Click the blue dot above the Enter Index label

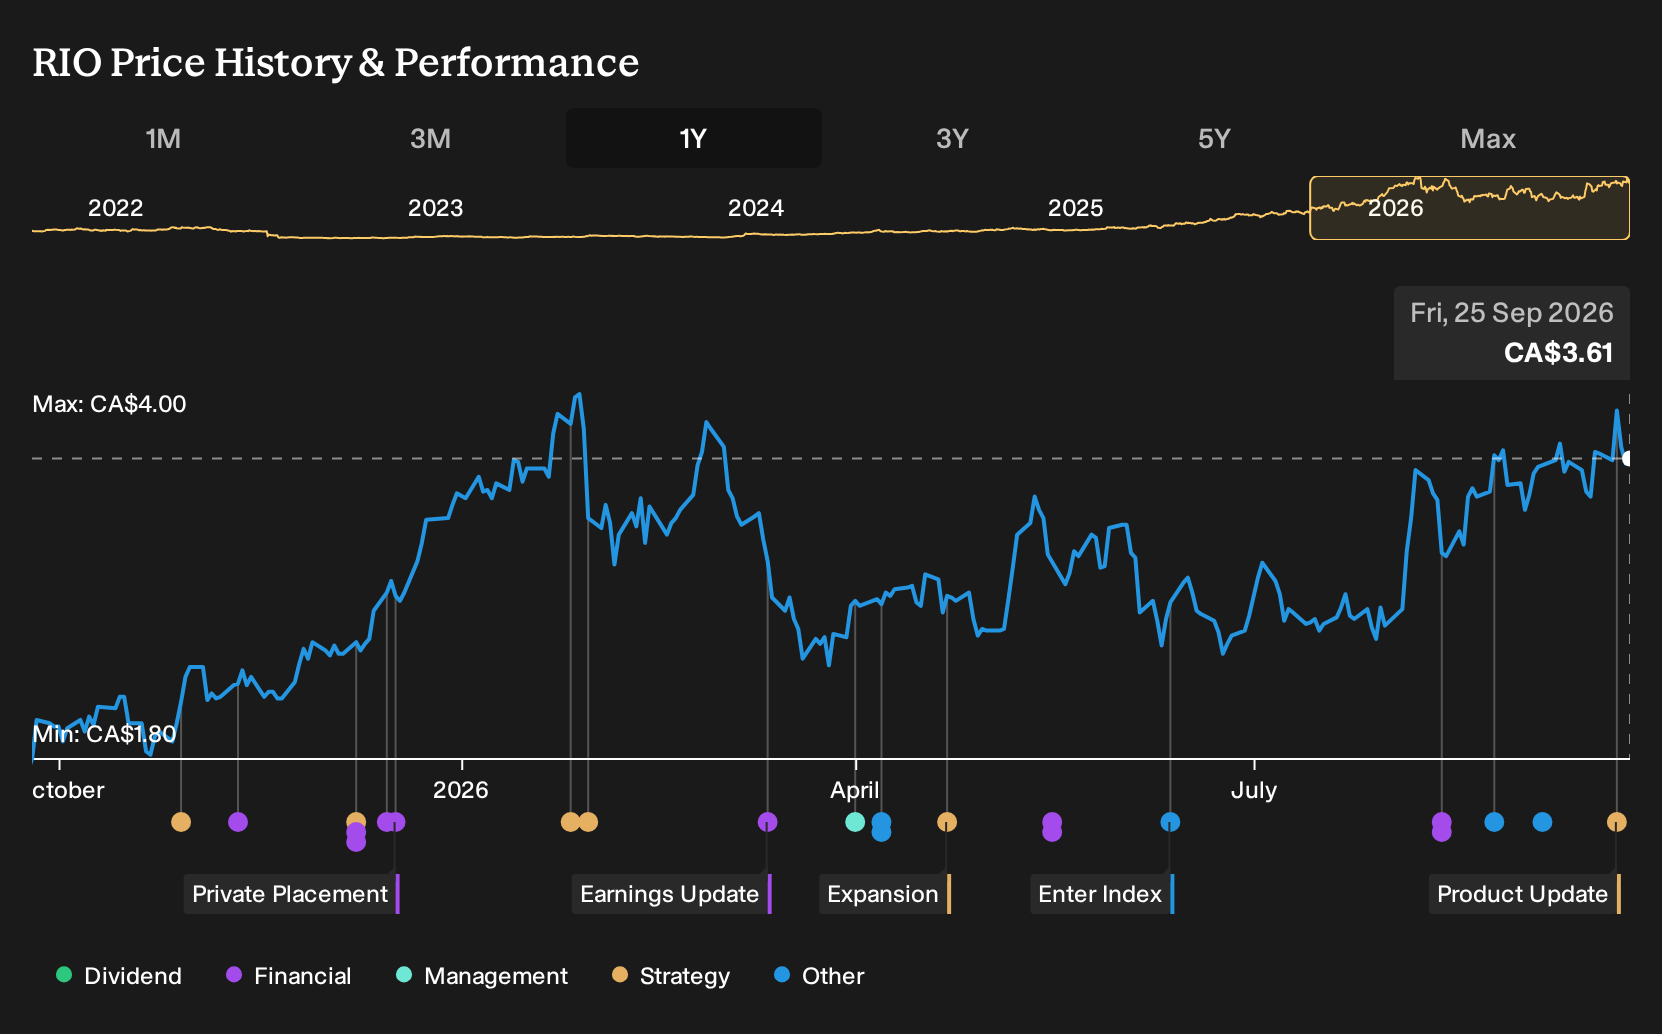pyautogui.click(x=1170, y=822)
